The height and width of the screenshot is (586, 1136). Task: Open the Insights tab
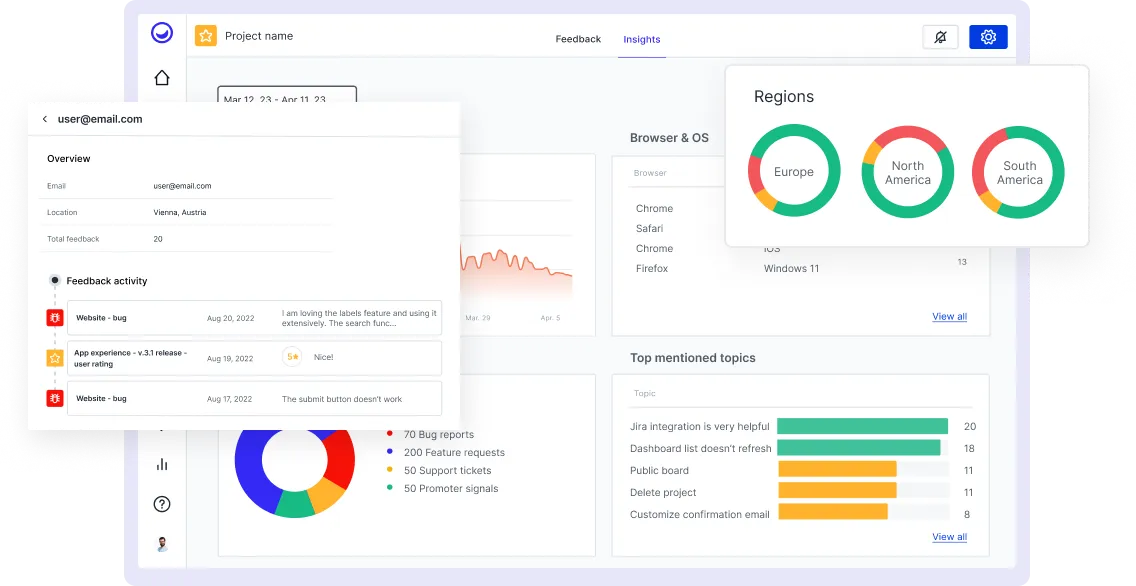(641, 39)
